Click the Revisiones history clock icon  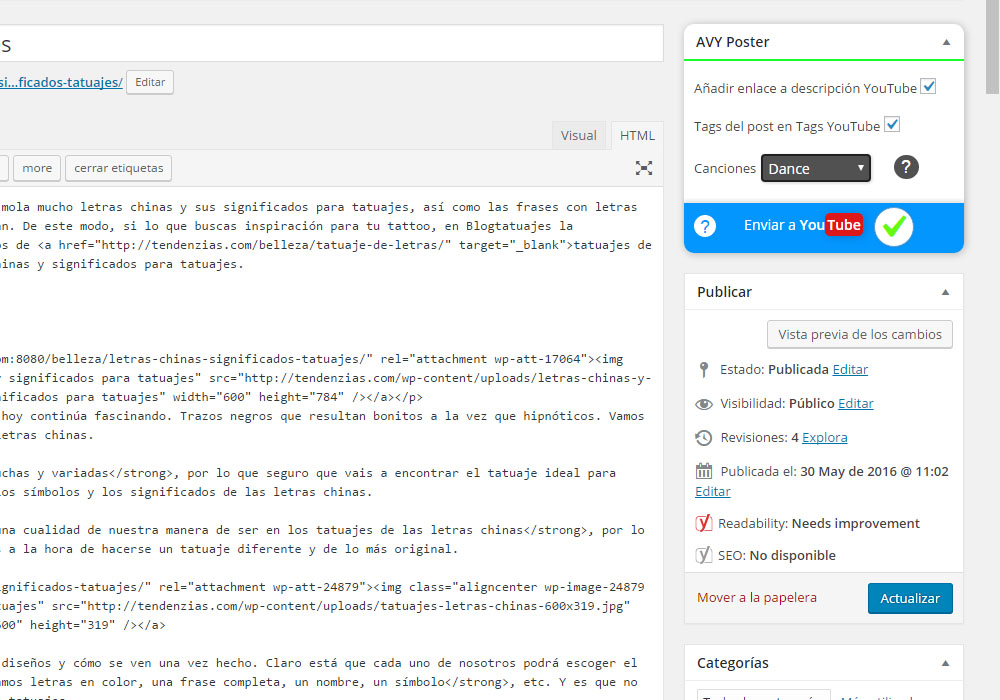click(x=703, y=437)
